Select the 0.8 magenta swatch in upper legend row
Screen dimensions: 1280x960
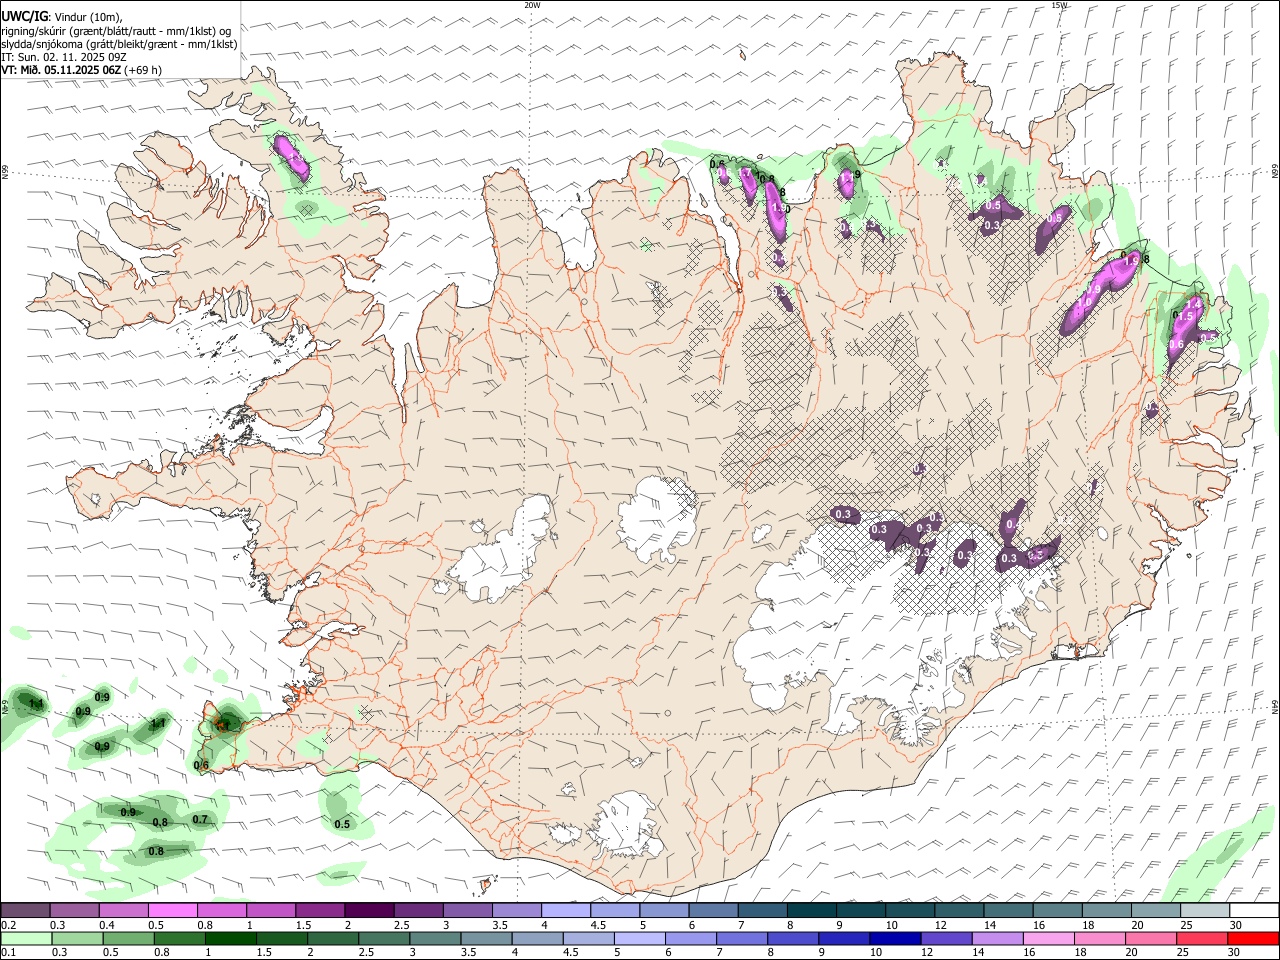(x=222, y=910)
